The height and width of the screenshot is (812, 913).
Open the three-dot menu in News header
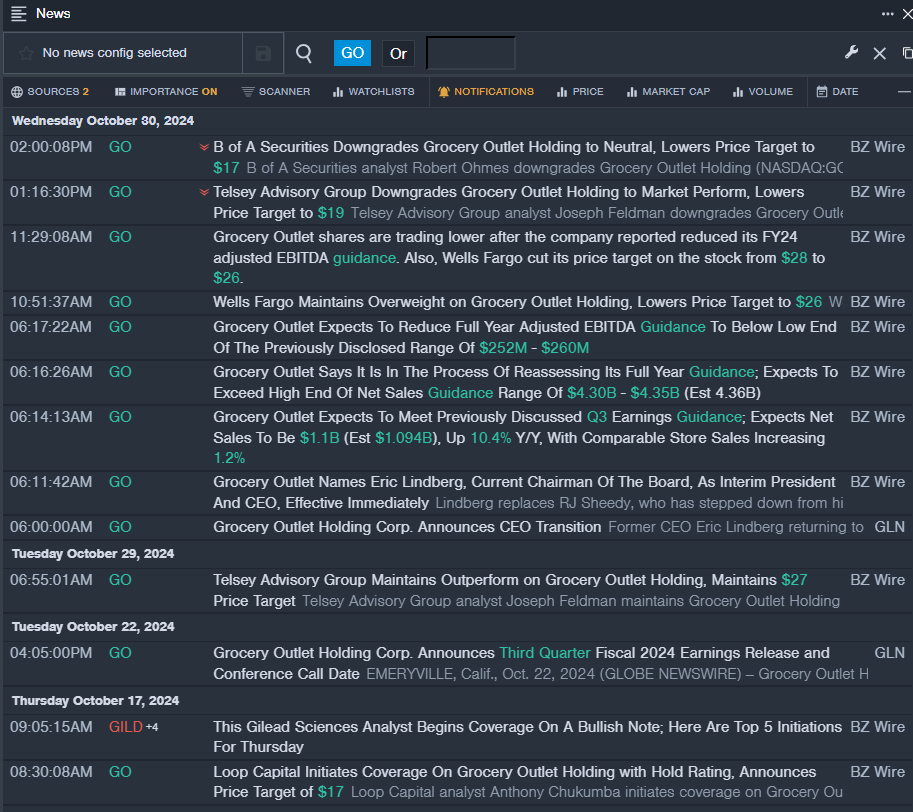click(x=887, y=14)
